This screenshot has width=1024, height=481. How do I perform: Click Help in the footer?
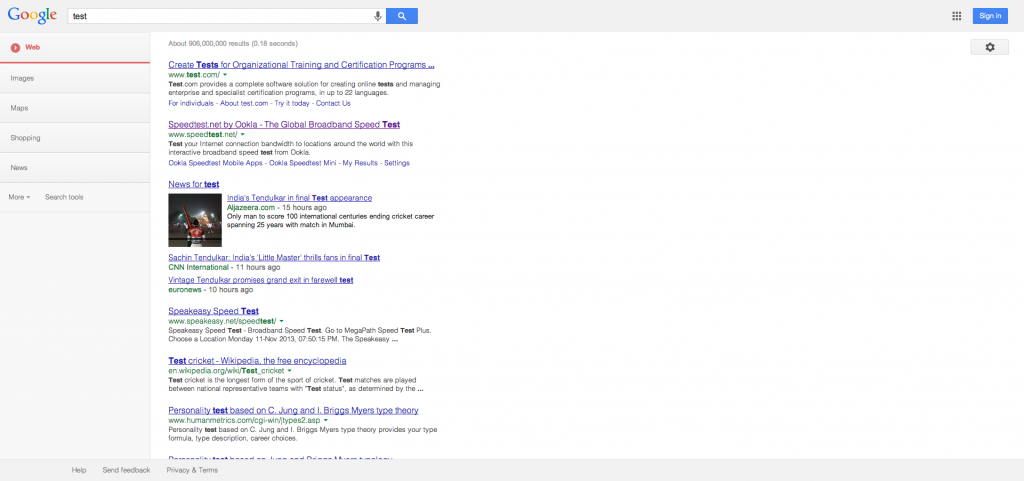coord(79,470)
